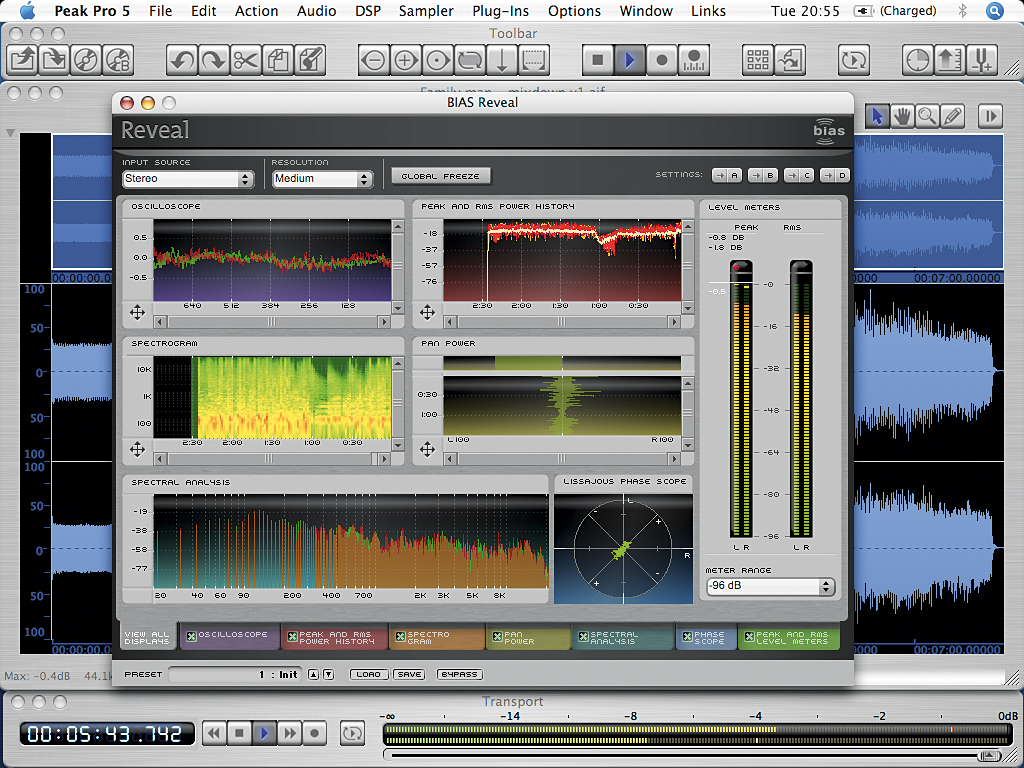Screen dimensions: 1024x768
Task: Open the Action menu
Action: pos(257,11)
